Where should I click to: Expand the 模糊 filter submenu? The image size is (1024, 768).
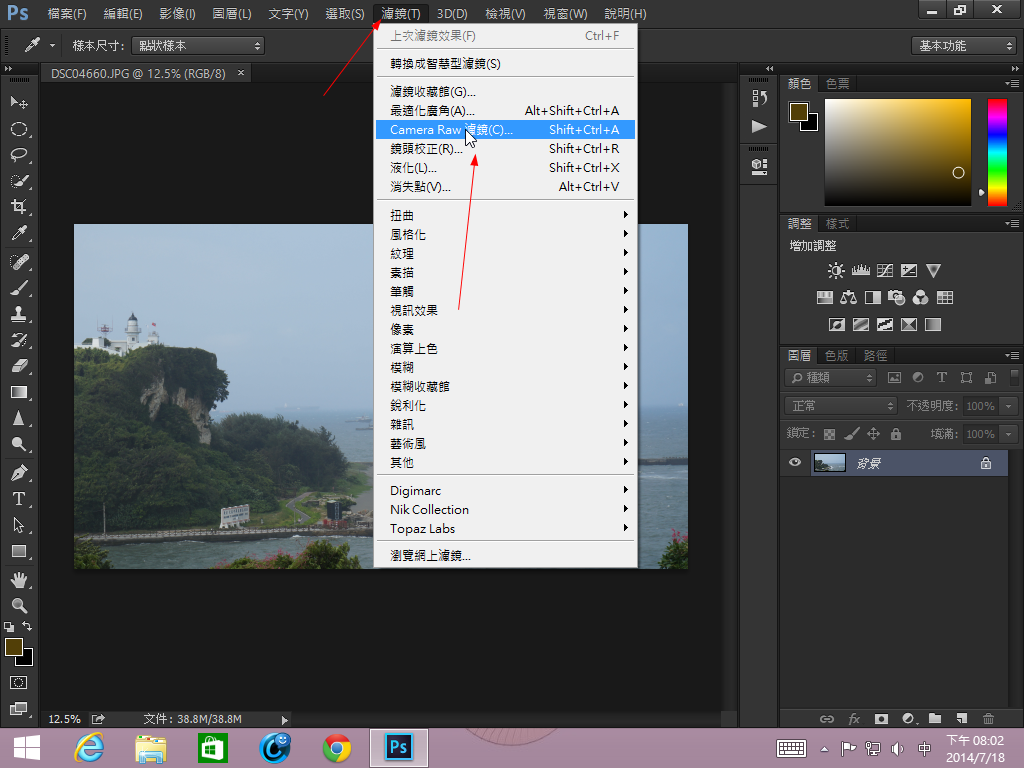pyautogui.click(x=505, y=367)
